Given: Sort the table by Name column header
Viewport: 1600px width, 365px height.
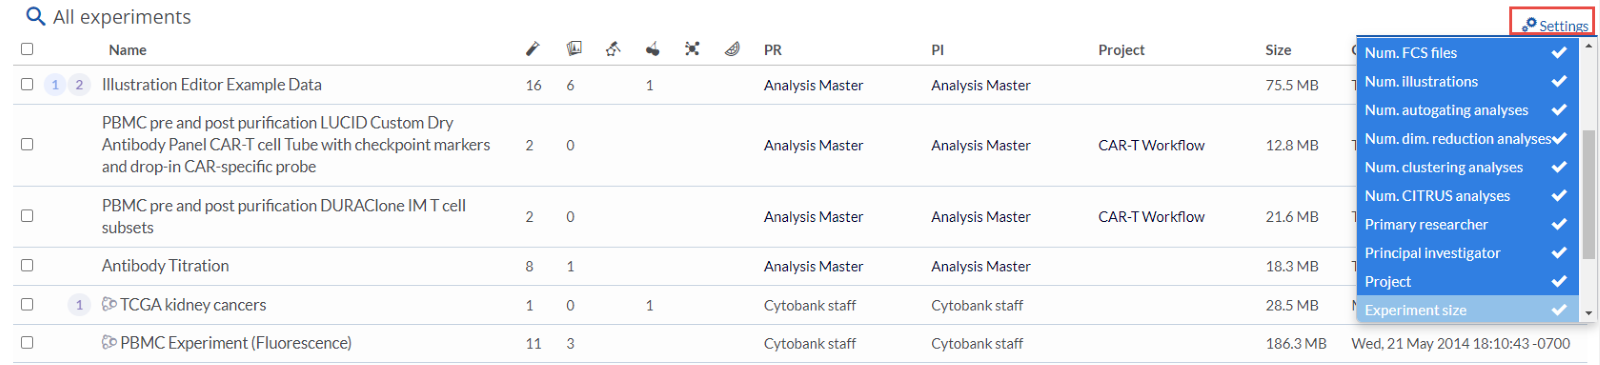Looking at the screenshot, I should 128,50.
